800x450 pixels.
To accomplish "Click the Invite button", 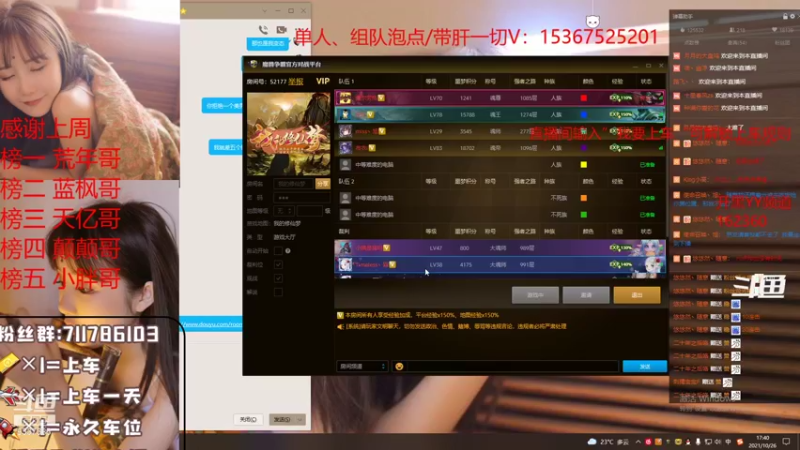I will [586, 295].
